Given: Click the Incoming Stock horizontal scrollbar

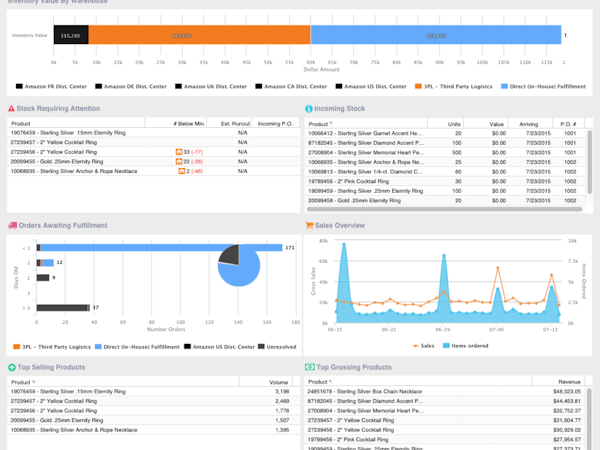Looking at the screenshot, I should 445,209.
